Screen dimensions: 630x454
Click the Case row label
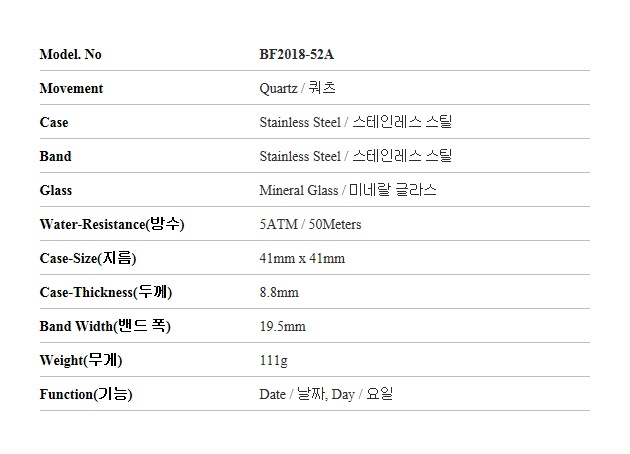(54, 122)
